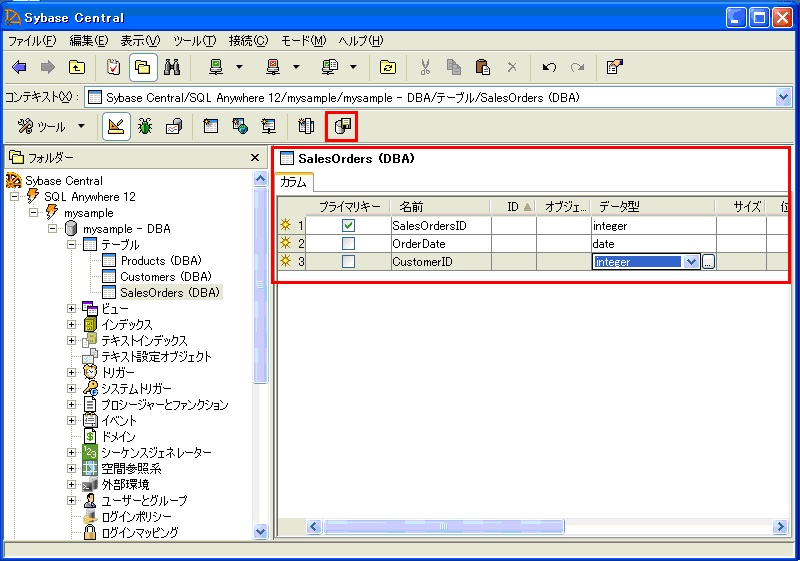Click the binoculars search icon
This screenshot has height=561, width=800.
tap(171, 67)
